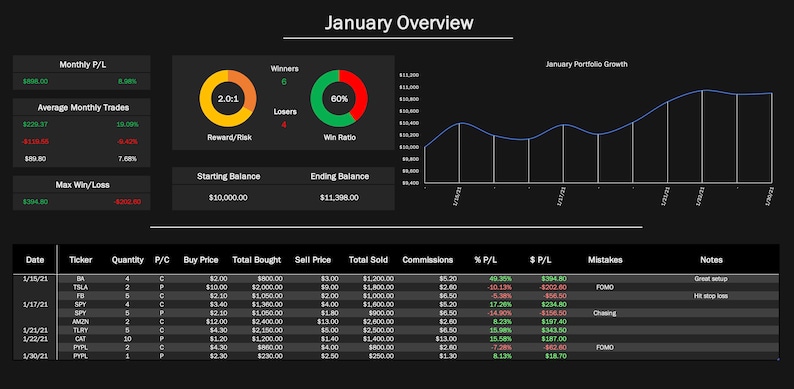Screen dimensions: 794x389
Task: Click the Ending Balance label
Action: 339,176
